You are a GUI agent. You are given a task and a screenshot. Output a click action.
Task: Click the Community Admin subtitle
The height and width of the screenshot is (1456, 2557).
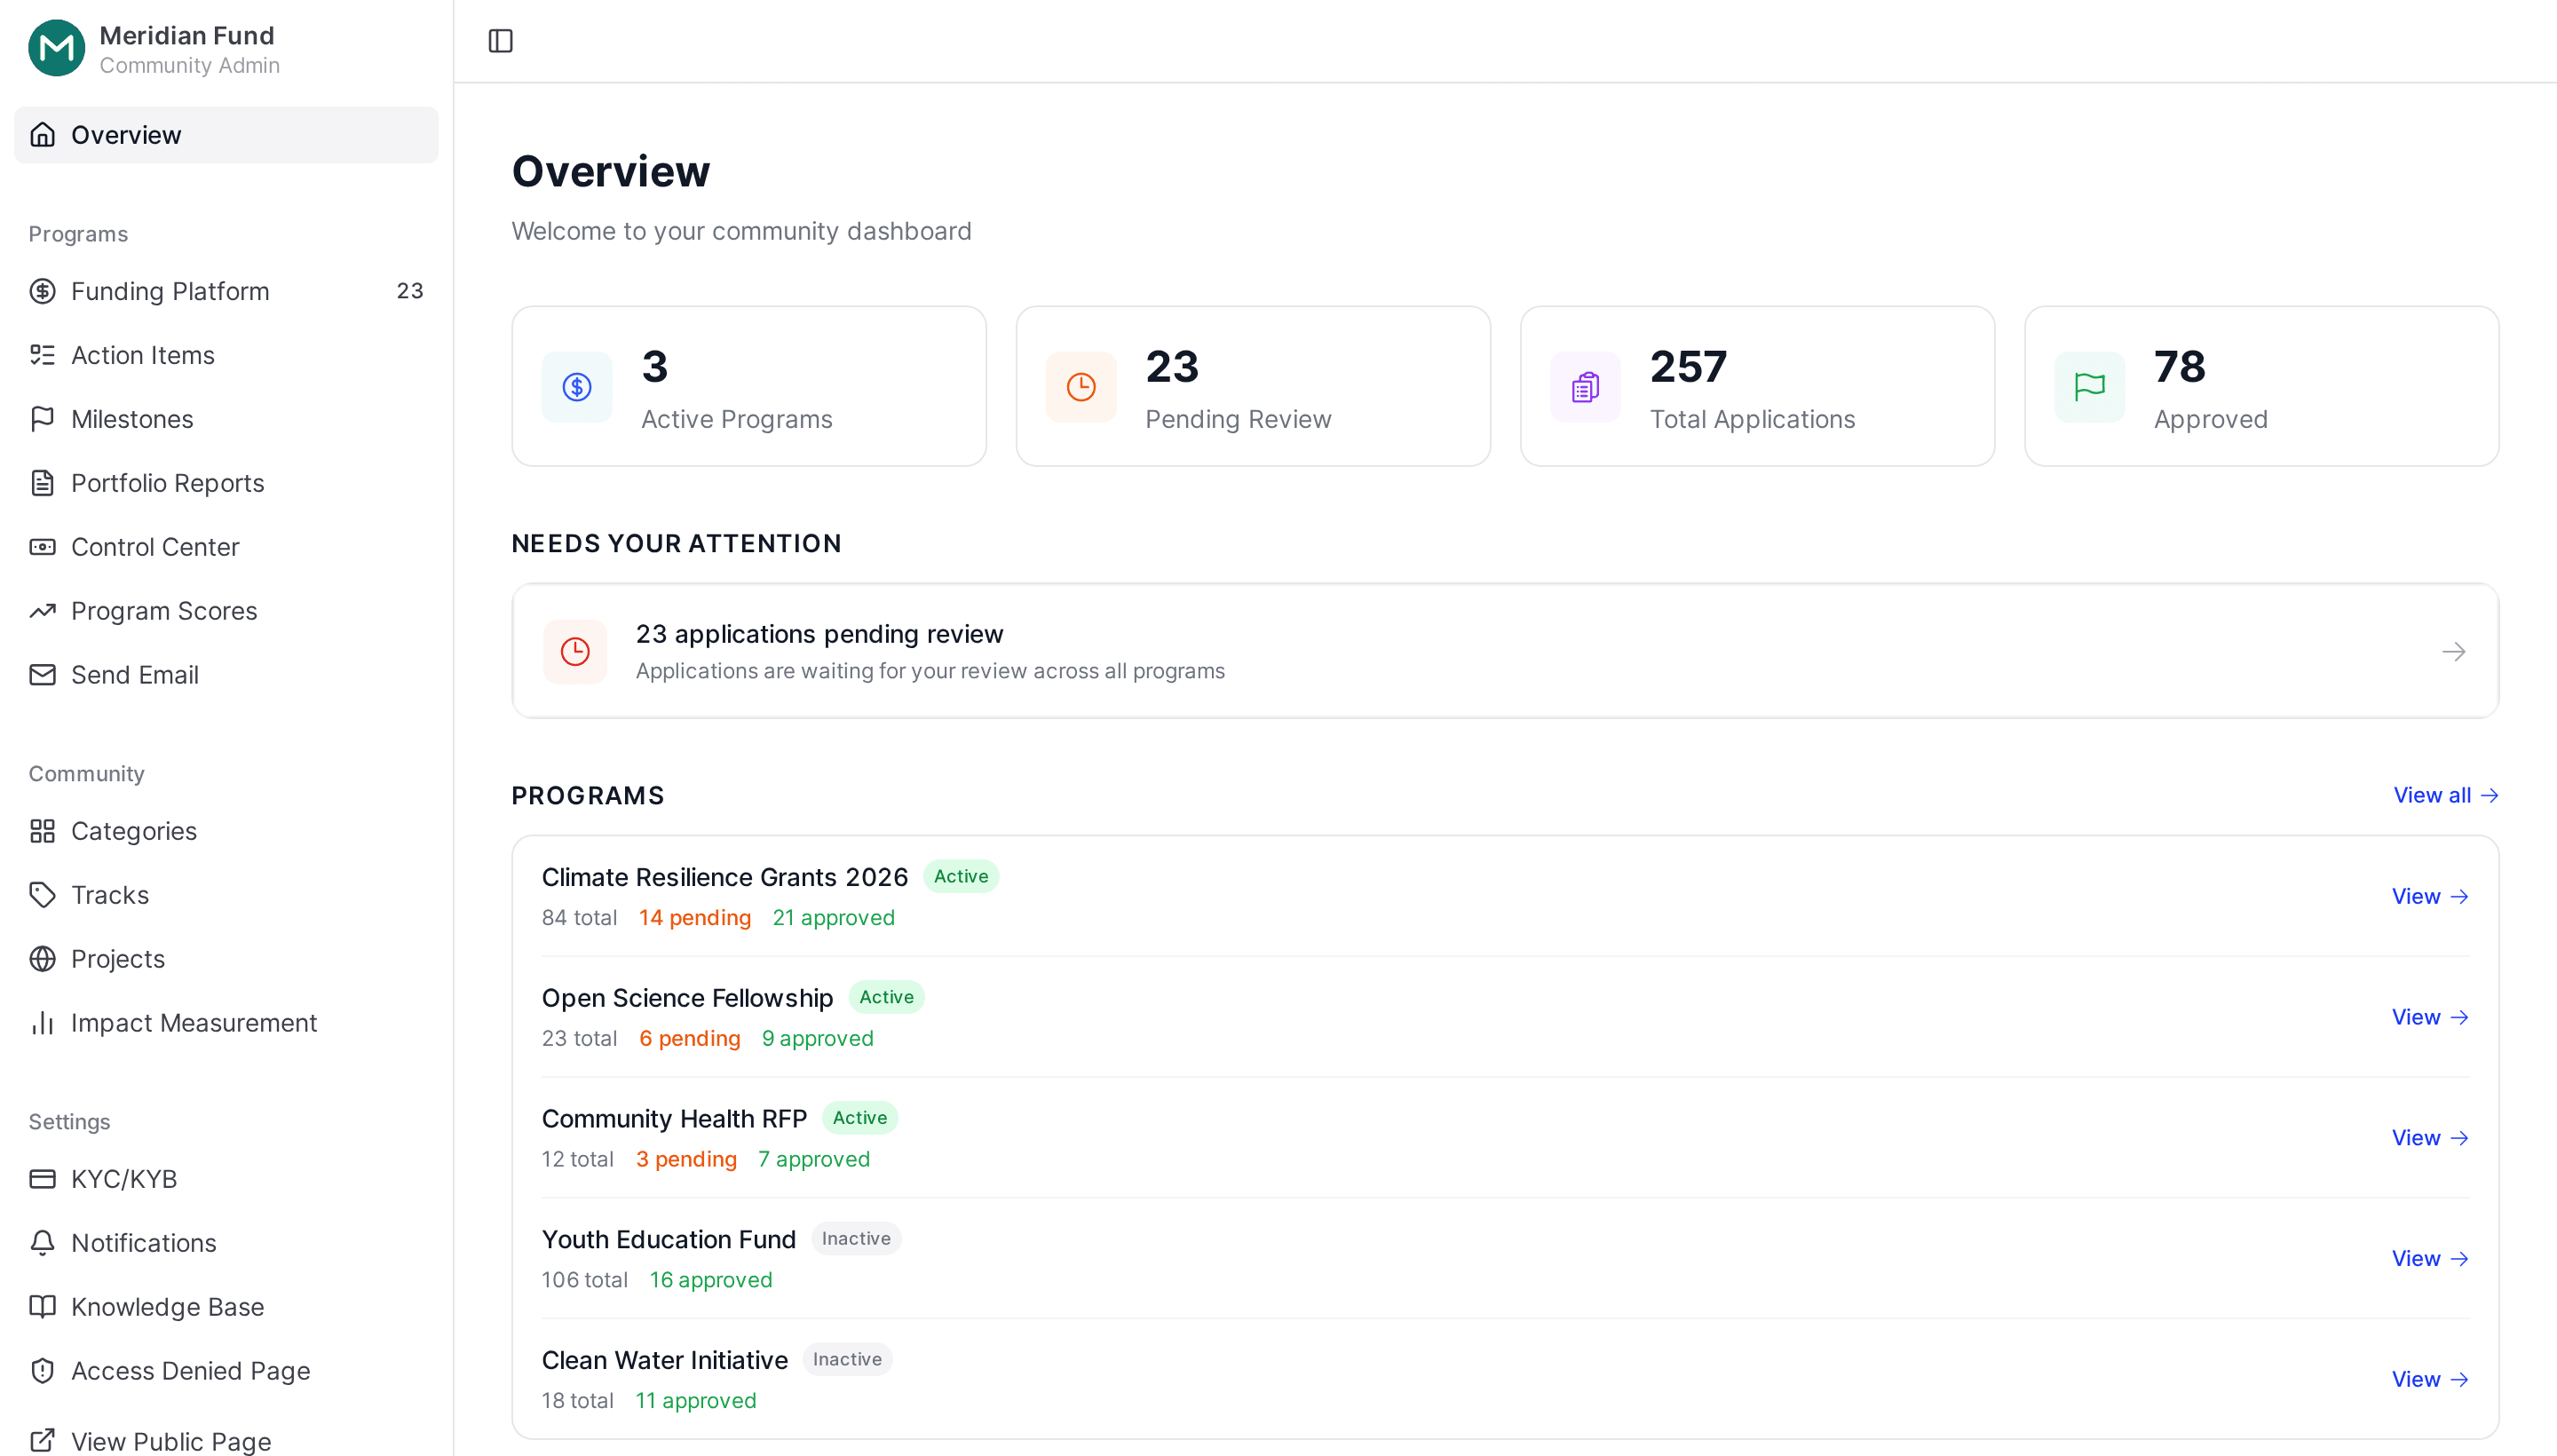click(190, 66)
